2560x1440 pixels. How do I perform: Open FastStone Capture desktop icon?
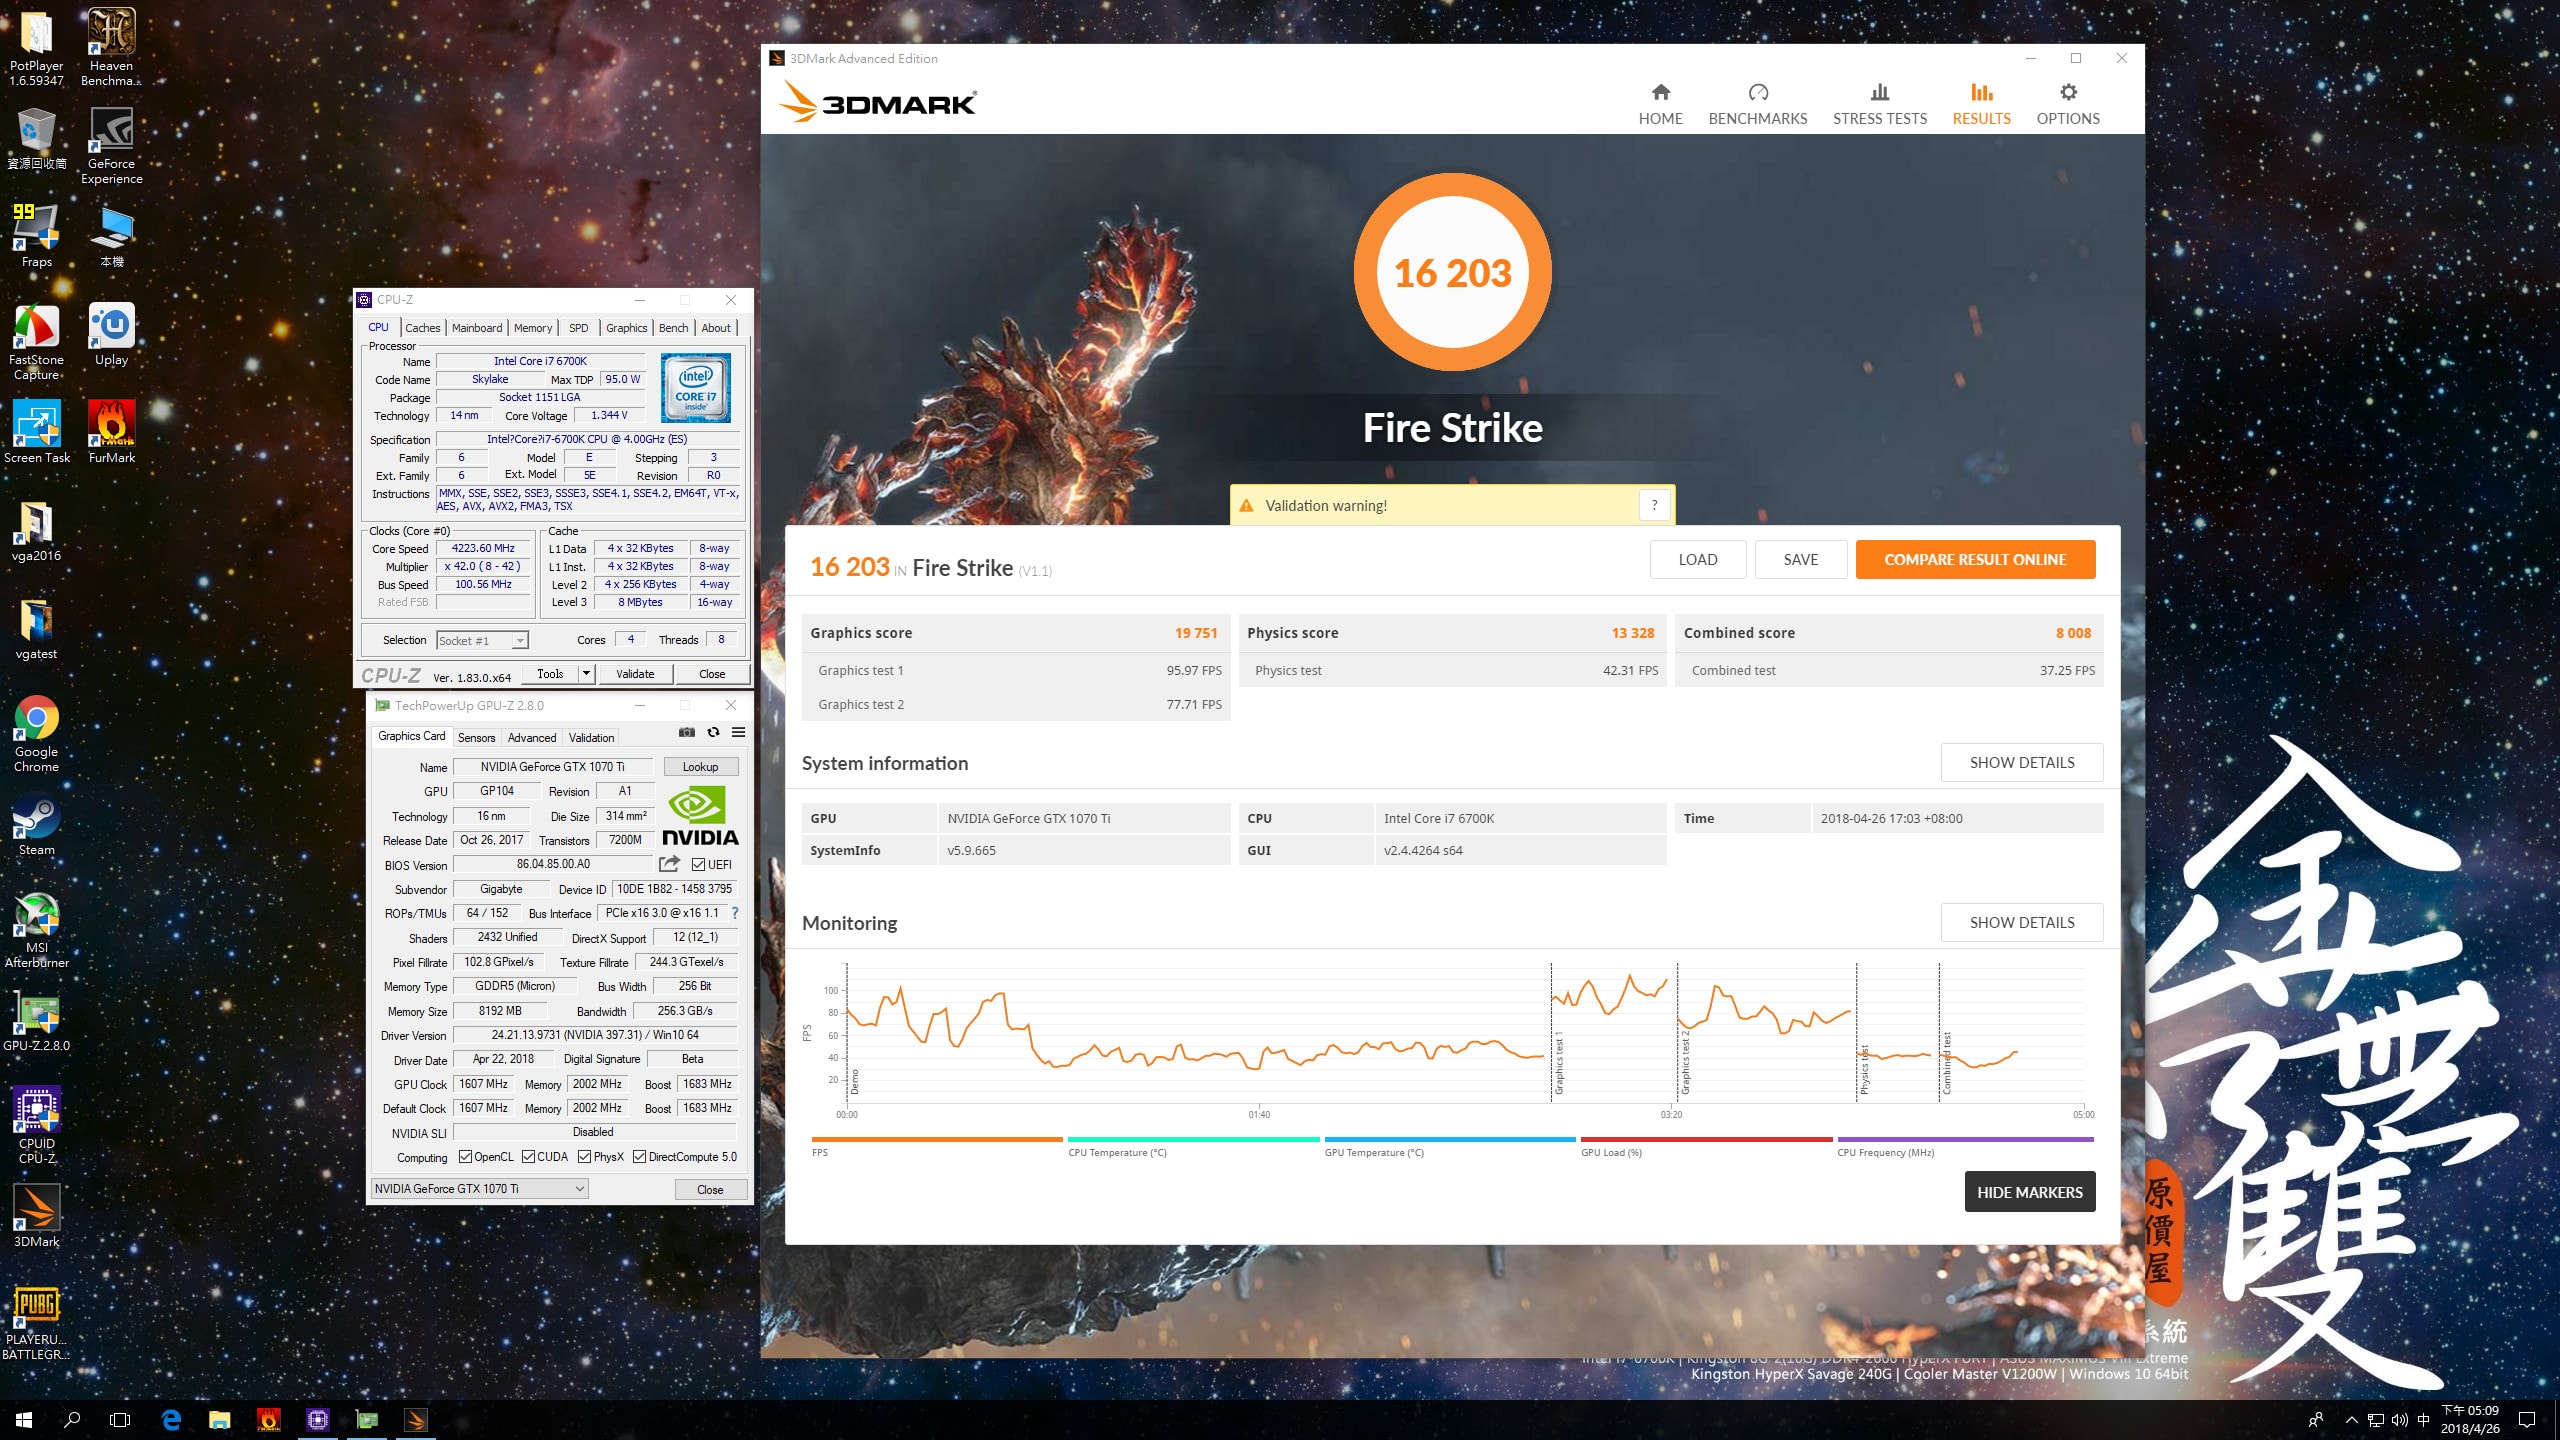click(37, 342)
